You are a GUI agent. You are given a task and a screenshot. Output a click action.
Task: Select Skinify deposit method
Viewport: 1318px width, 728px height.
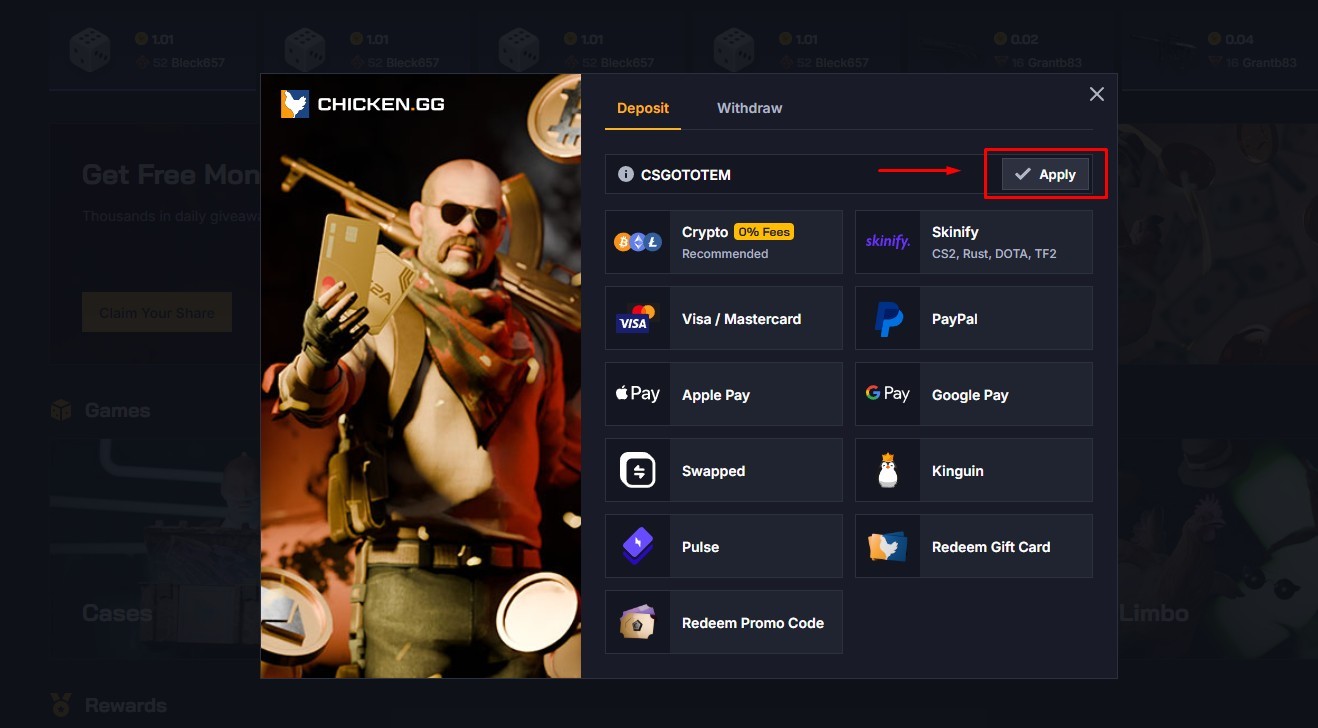pos(974,242)
